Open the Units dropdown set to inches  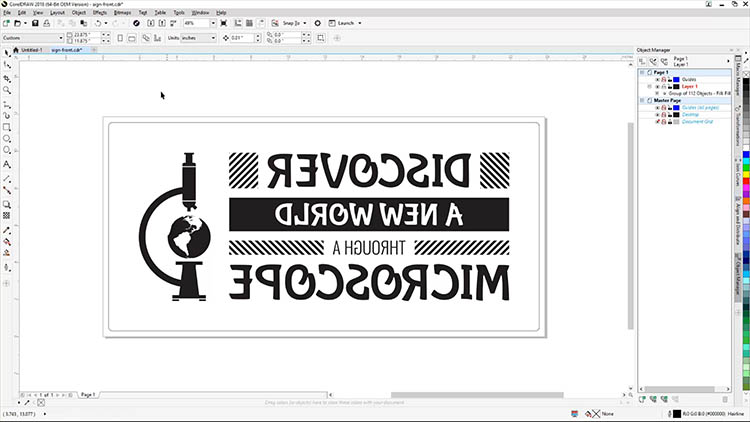click(x=203, y=38)
